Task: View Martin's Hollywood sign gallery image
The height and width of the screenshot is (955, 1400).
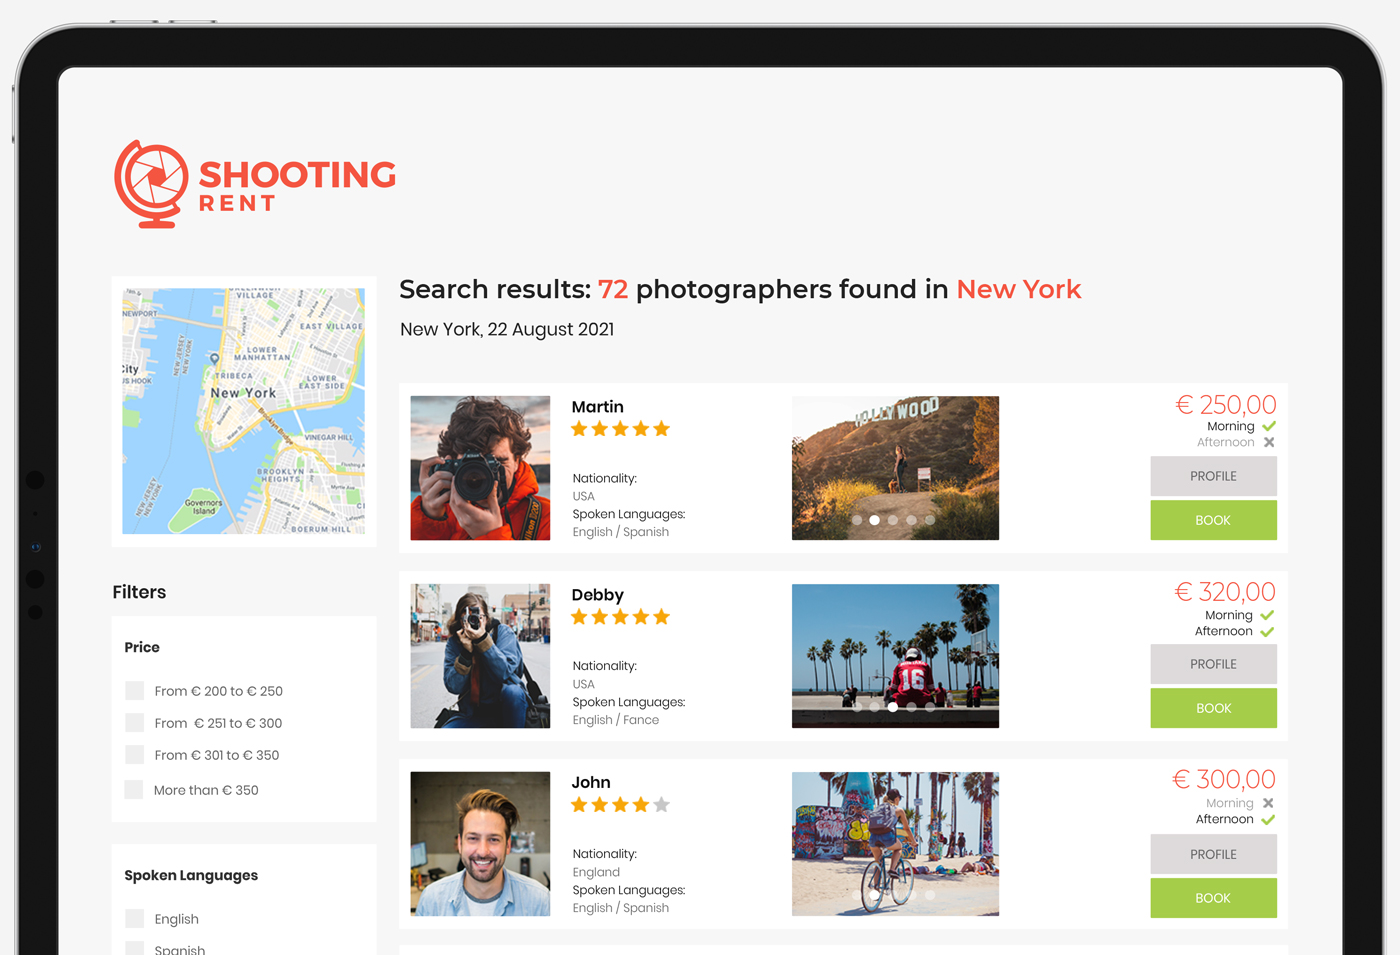Action: pos(895,468)
